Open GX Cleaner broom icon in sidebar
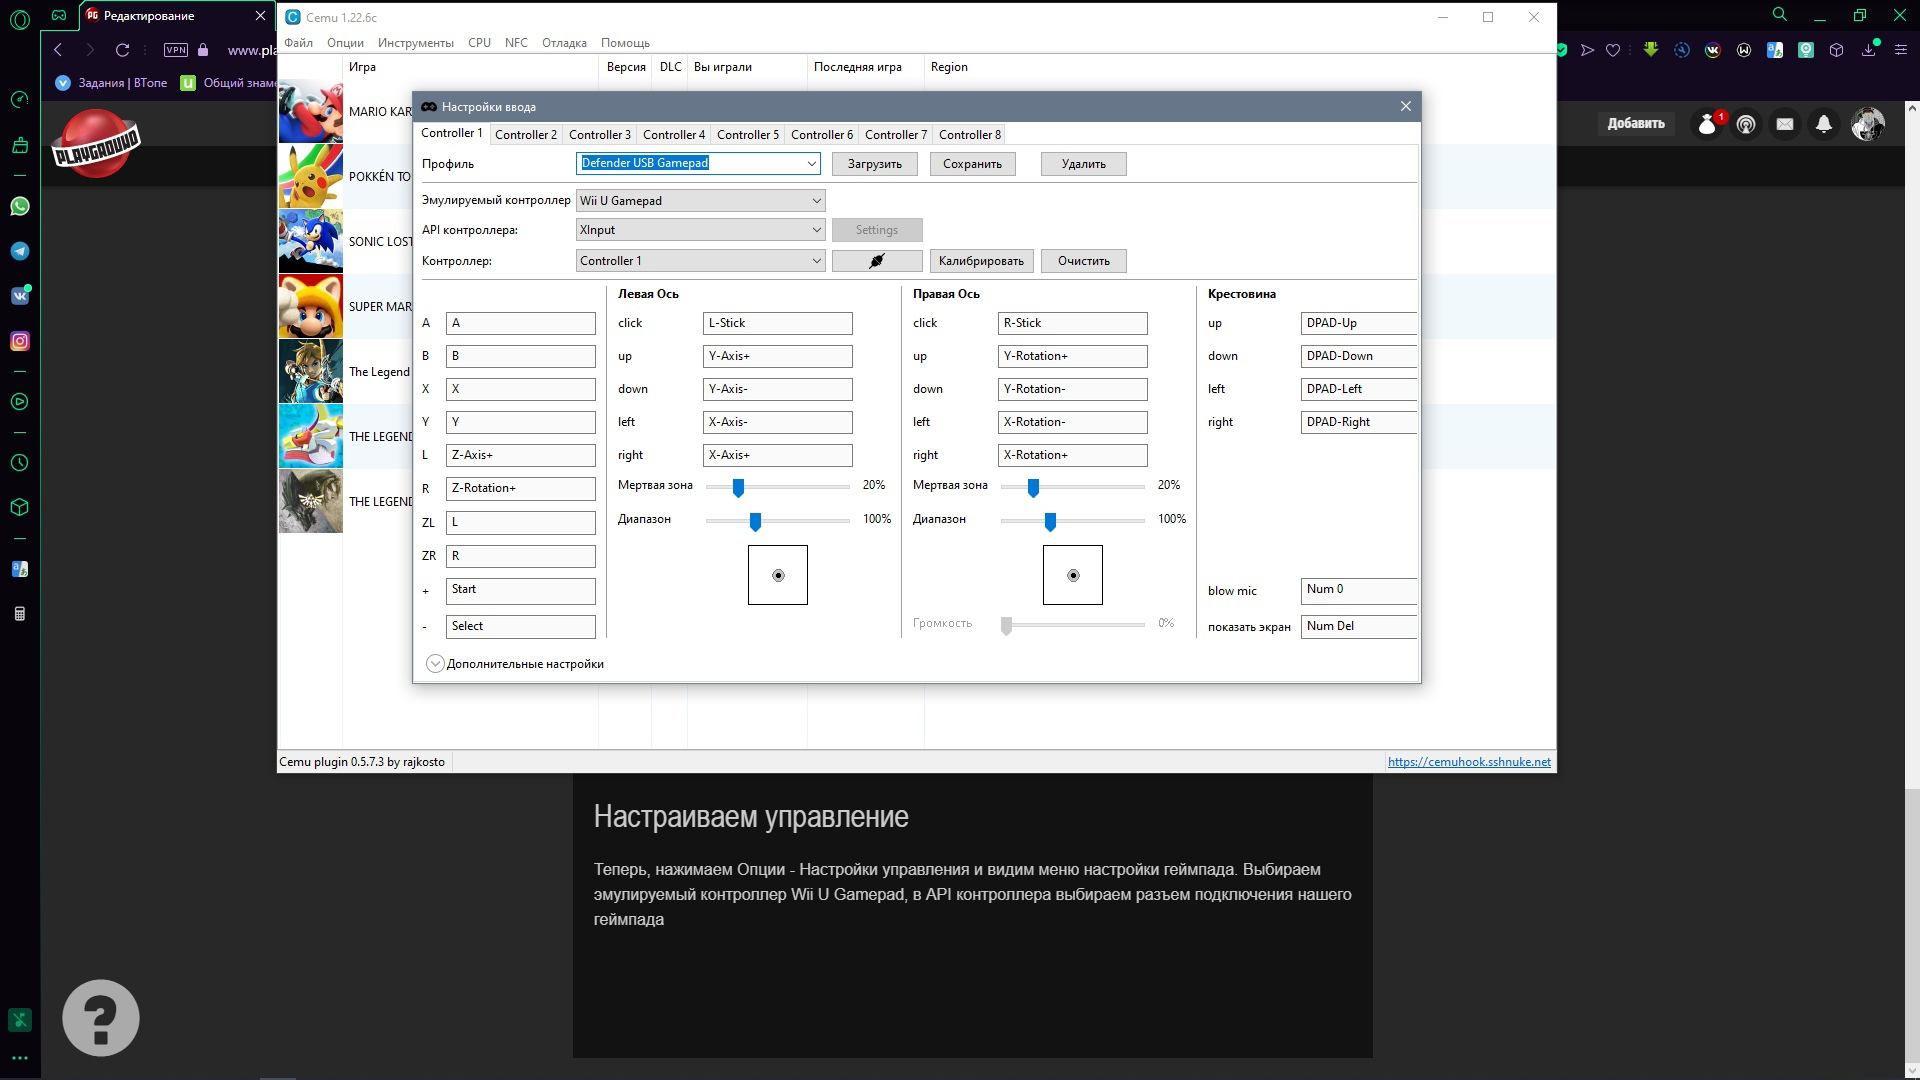Screen dimensions: 1920x1080 [19, 145]
